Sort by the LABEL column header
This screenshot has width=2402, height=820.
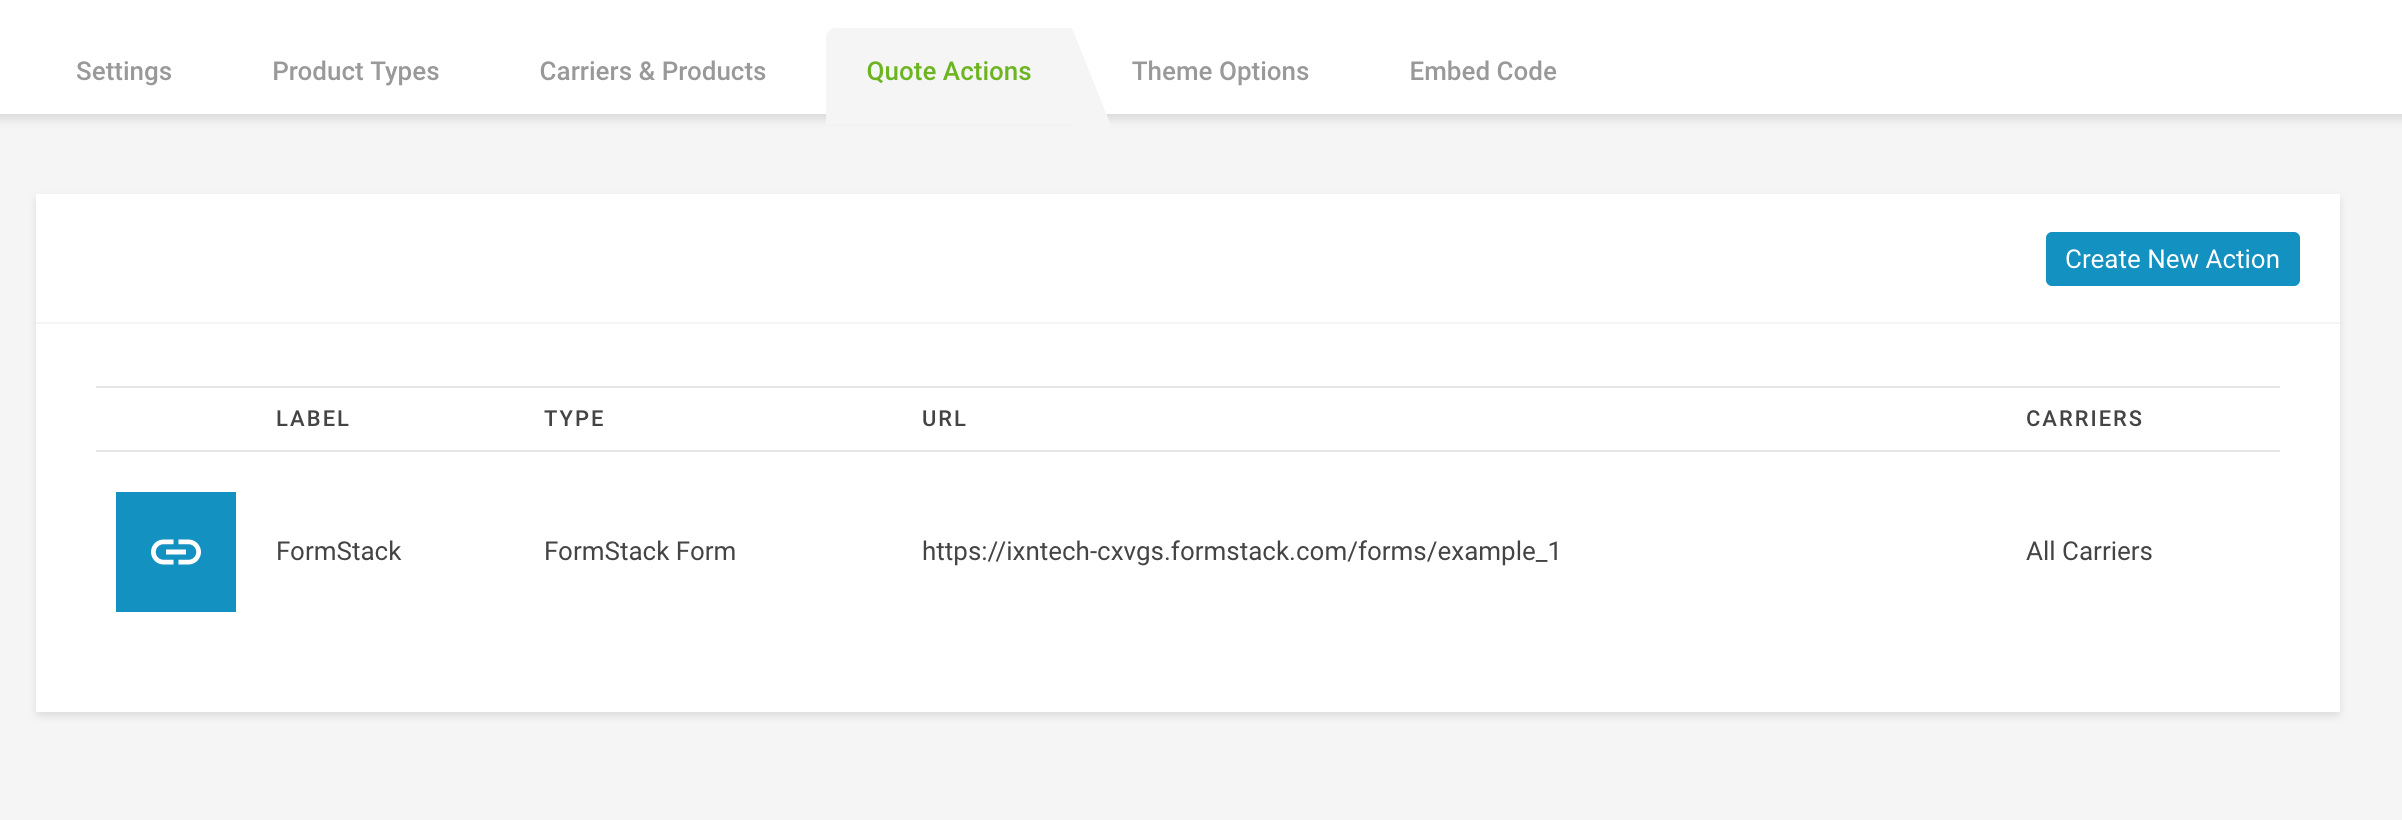pos(313,419)
